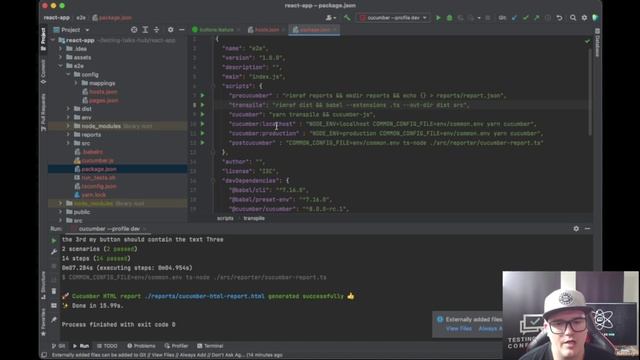Switch to the hosts.json editor tab
The image size is (640, 360).
[267, 30]
